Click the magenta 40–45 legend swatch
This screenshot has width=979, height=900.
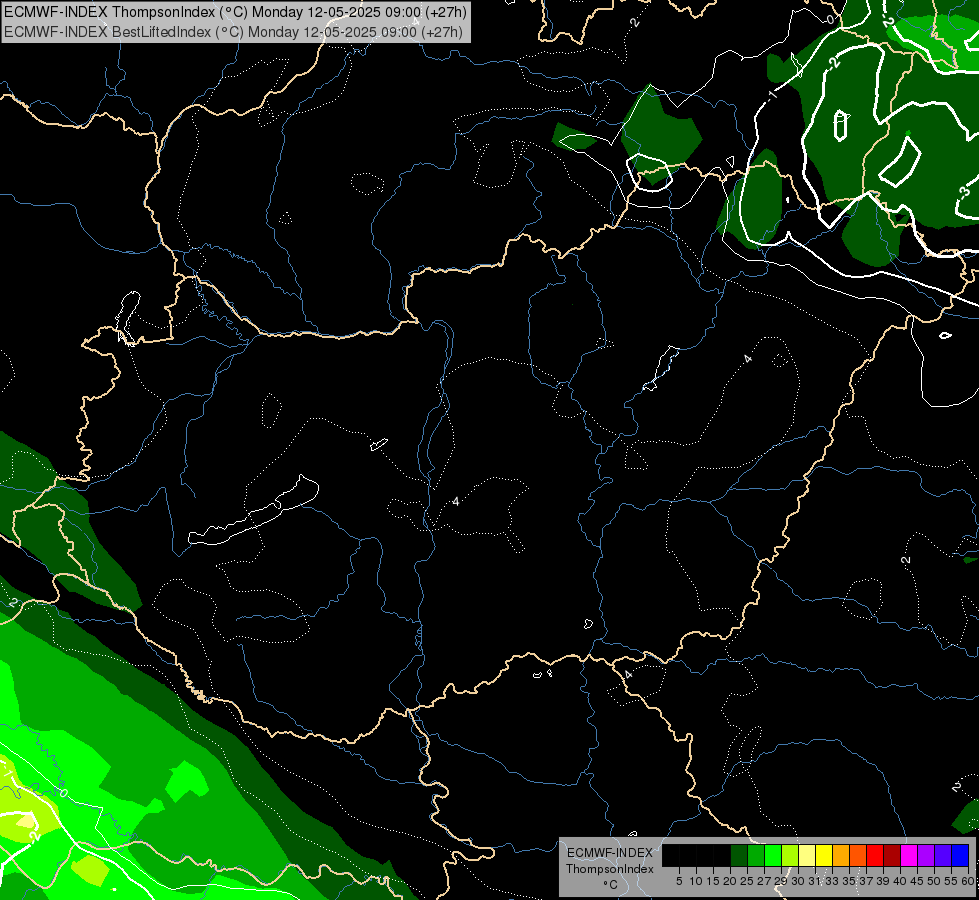[x=909, y=856]
